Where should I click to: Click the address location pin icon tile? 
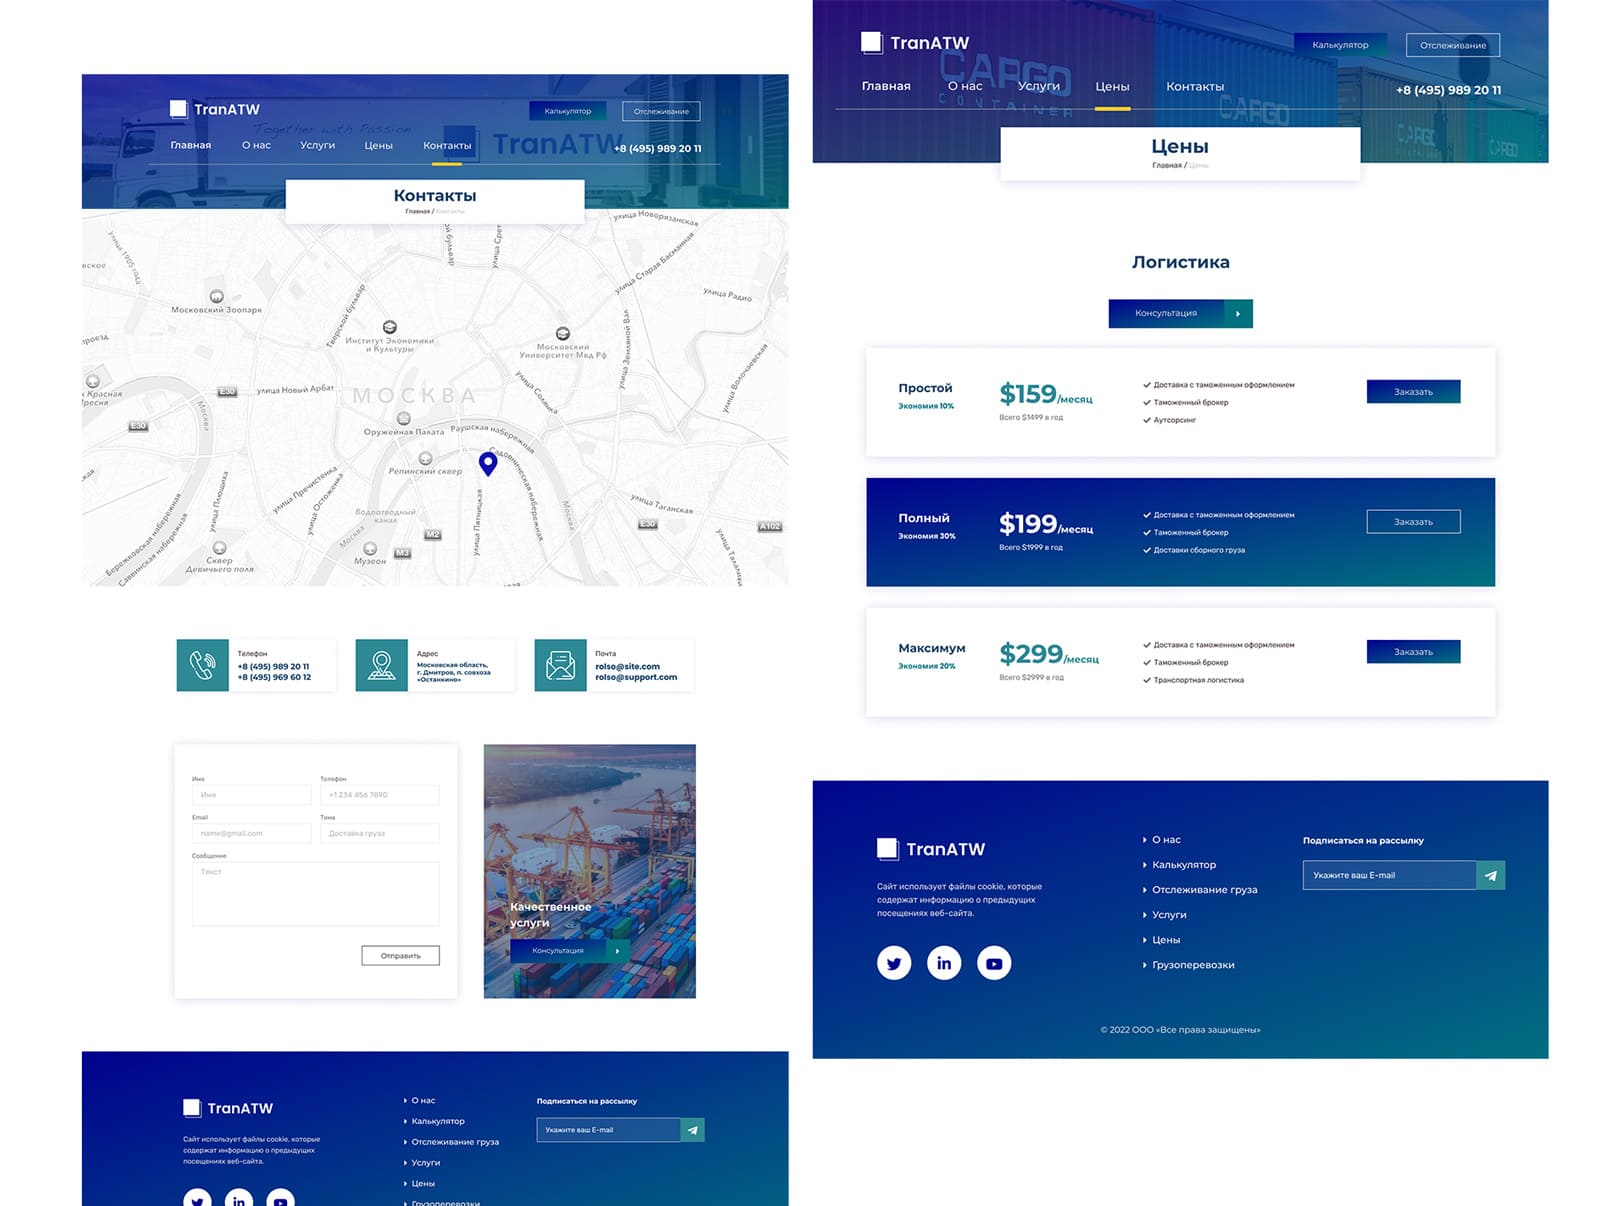381,665
